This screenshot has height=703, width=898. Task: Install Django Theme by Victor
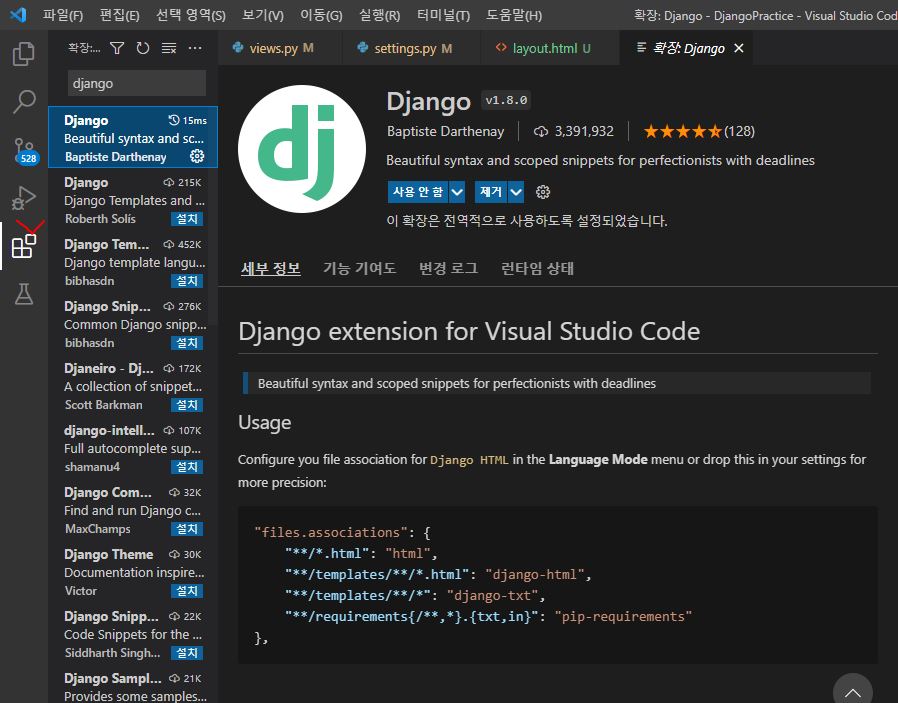(187, 591)
